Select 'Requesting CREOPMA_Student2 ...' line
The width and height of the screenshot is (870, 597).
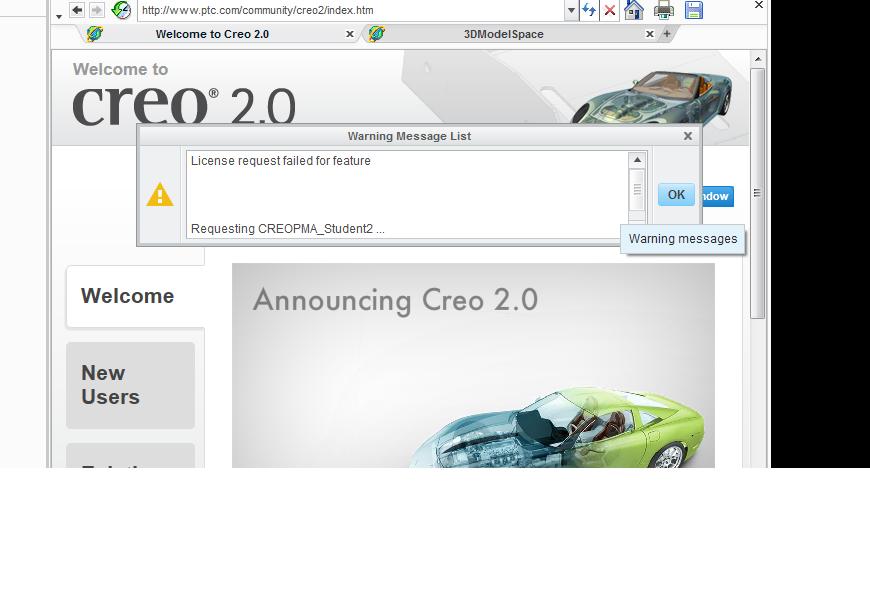[x=287, y=229]
